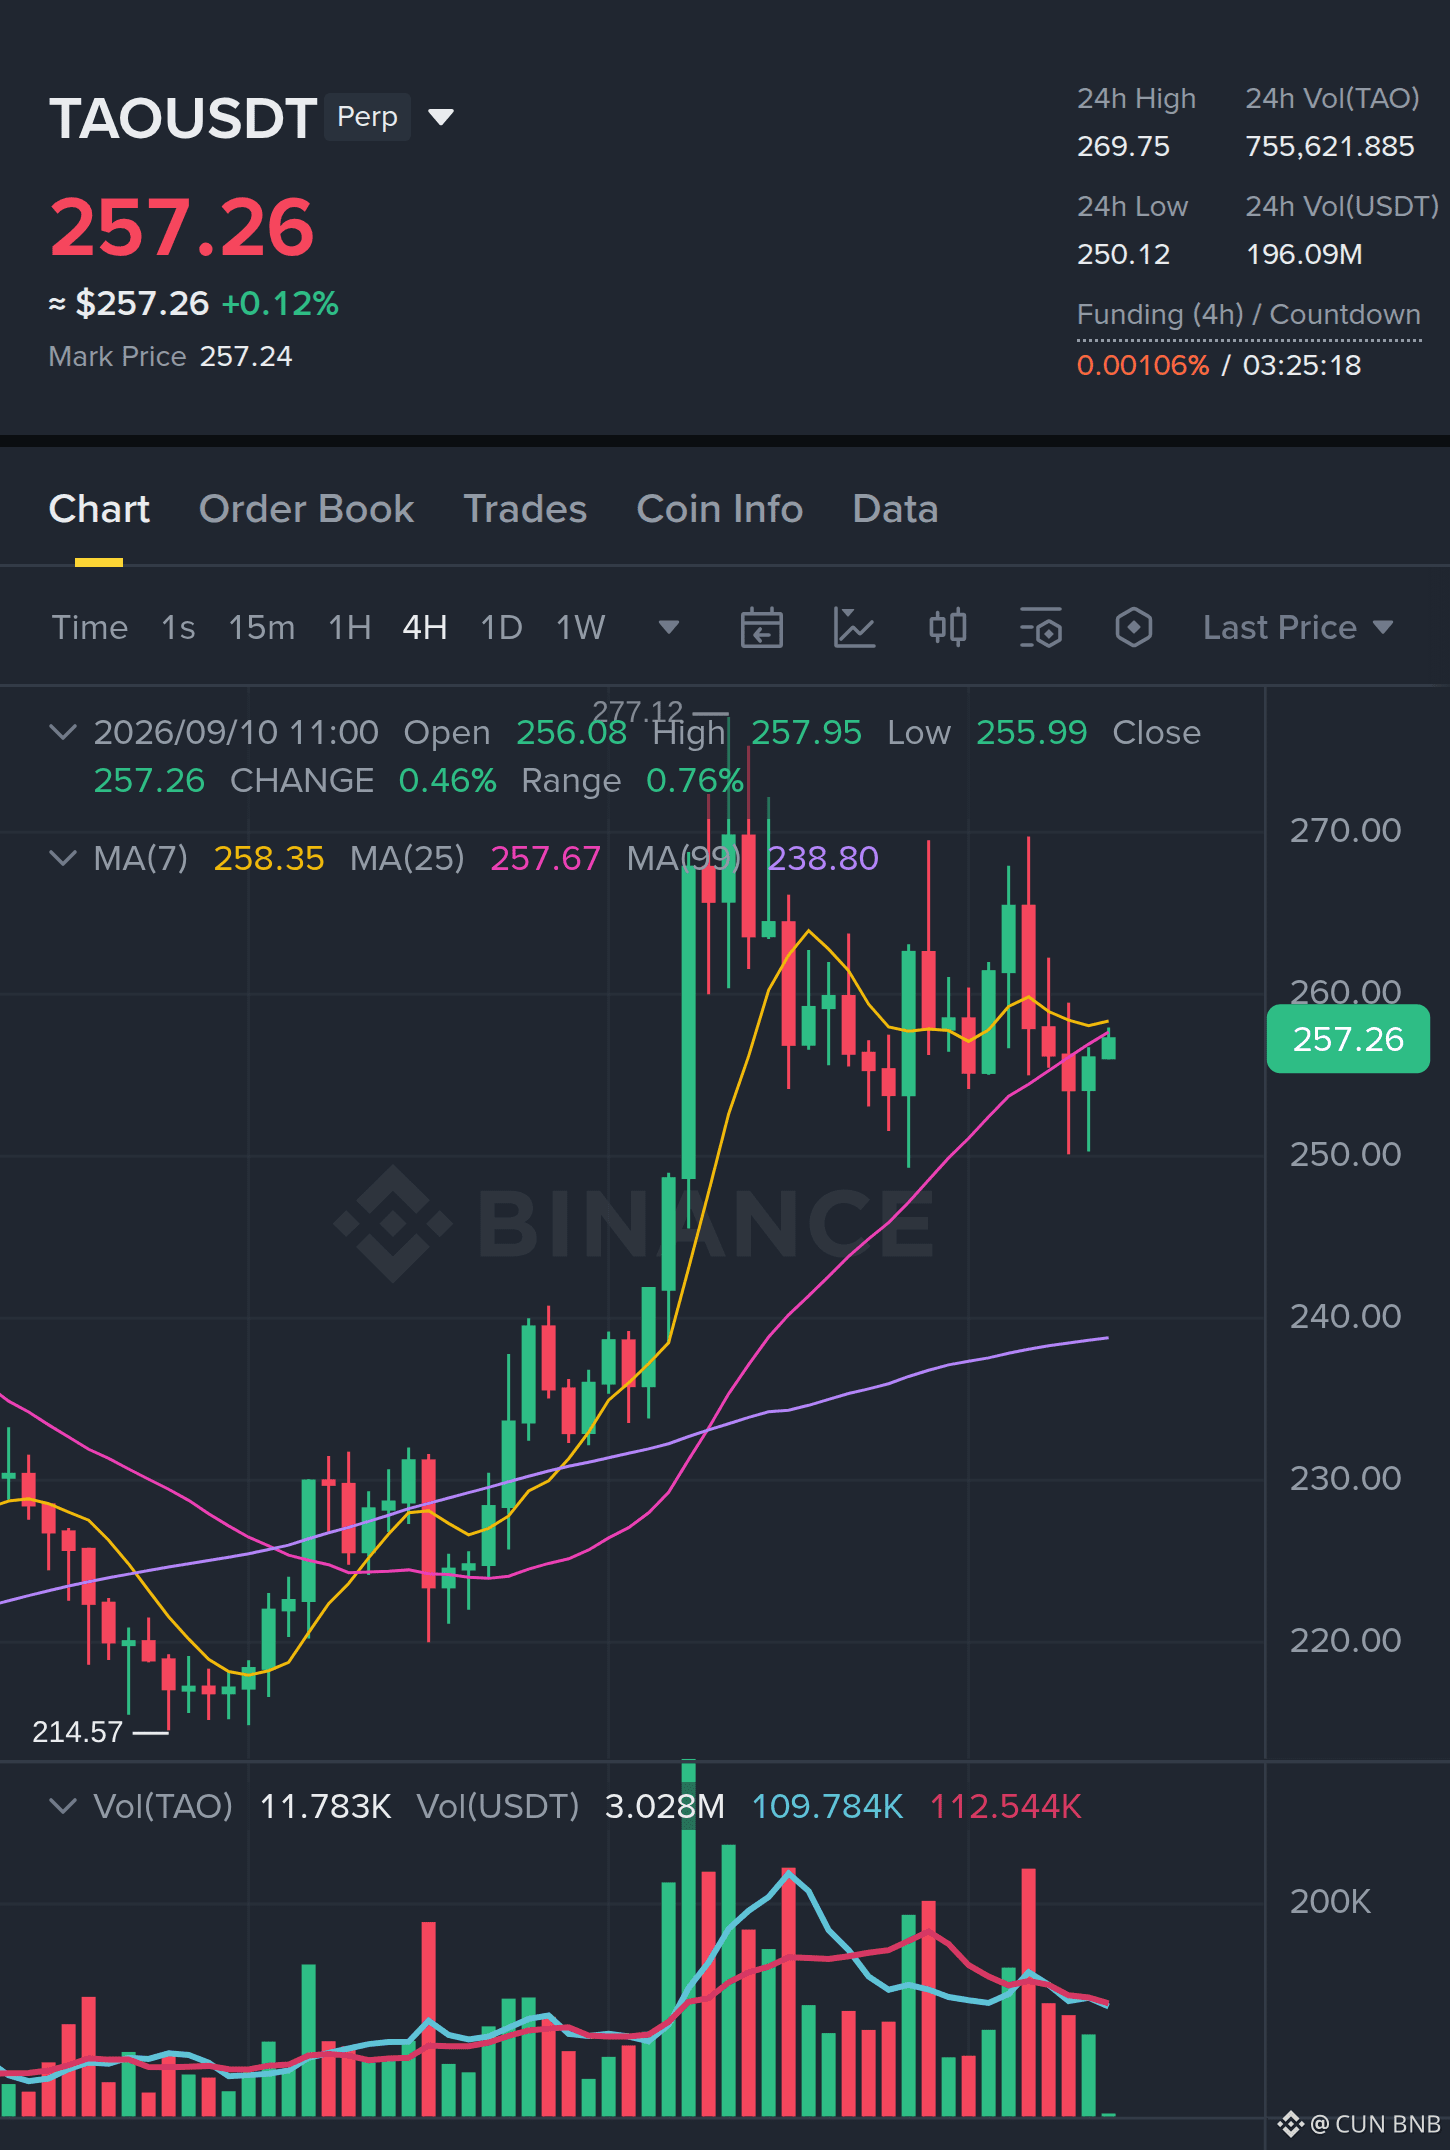Image resolution: width=1450 pixels, height=2150 pixels.
Task: Select the 1D timeframe
Action: 501,628
